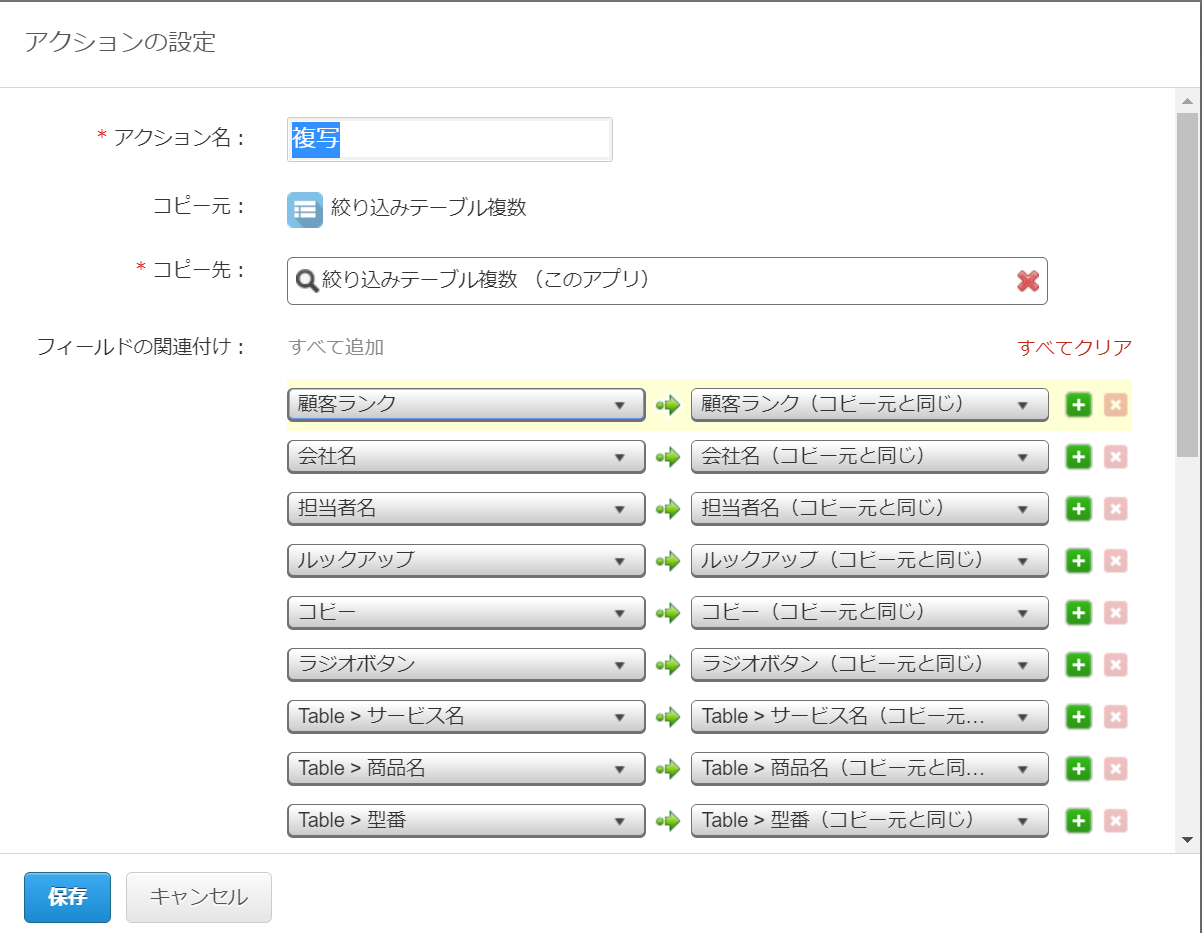Open destination ラジオボタン（コピー元と同じ）dropdown
The height and width of the screenshot is (933, 1202).
click(869, 665)
